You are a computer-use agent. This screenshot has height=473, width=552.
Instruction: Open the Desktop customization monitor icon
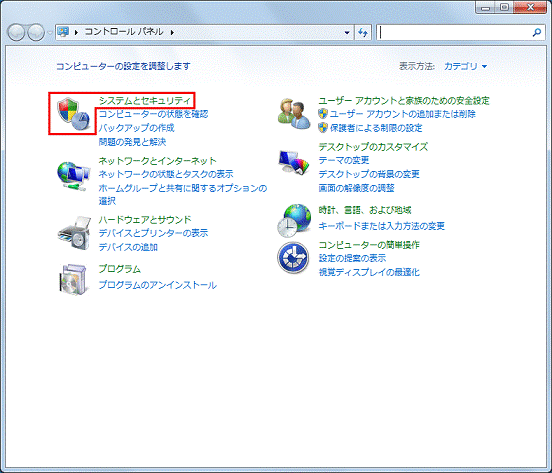point(294,163)
